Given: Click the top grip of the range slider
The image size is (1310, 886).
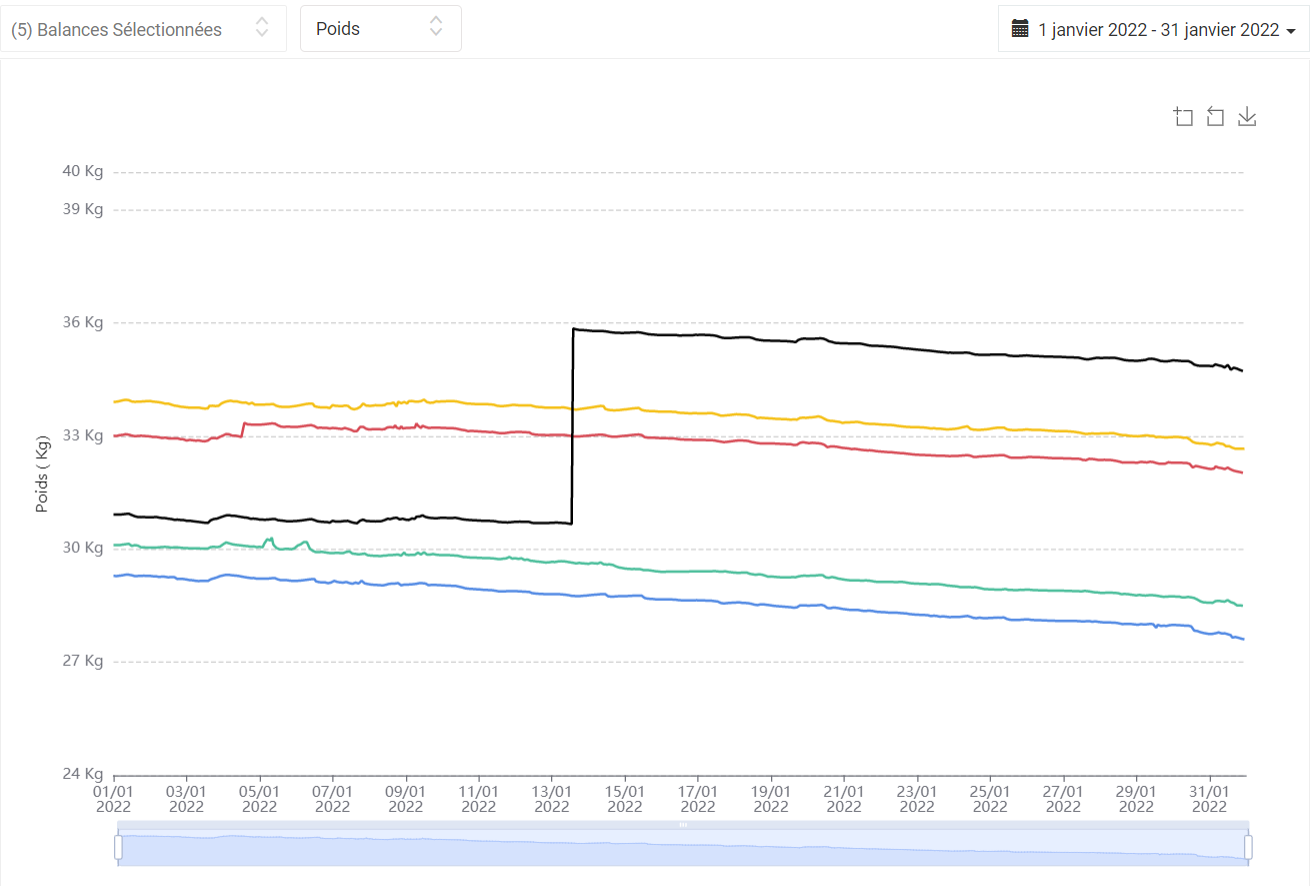Looking at the screenshot, I should [x=684, y=824].
